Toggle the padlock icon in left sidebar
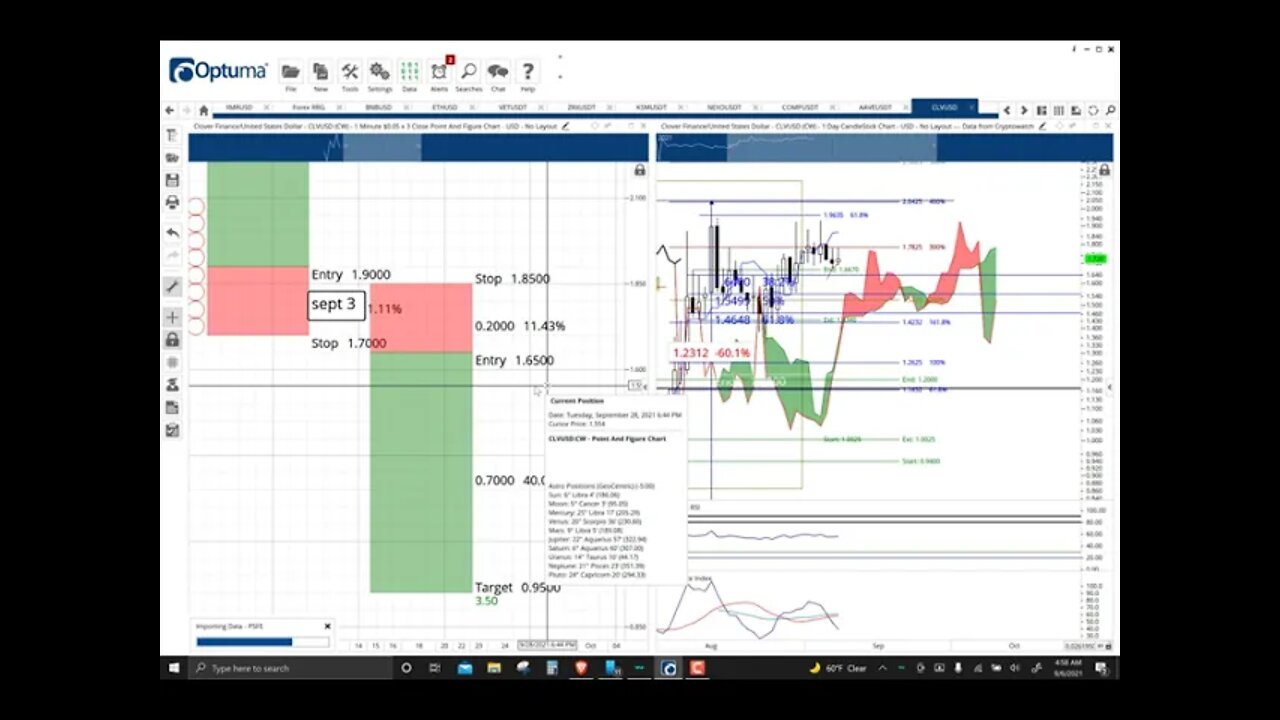This screenshot has width=1280, height=720. pyautogui.click(x=172, y=340)
